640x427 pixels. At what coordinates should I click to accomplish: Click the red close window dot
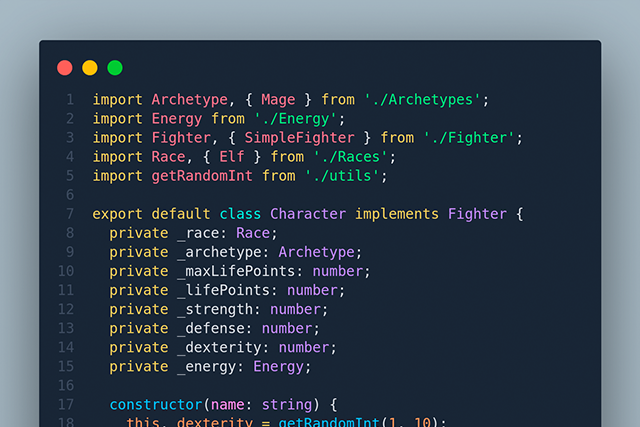pos(65,68)
